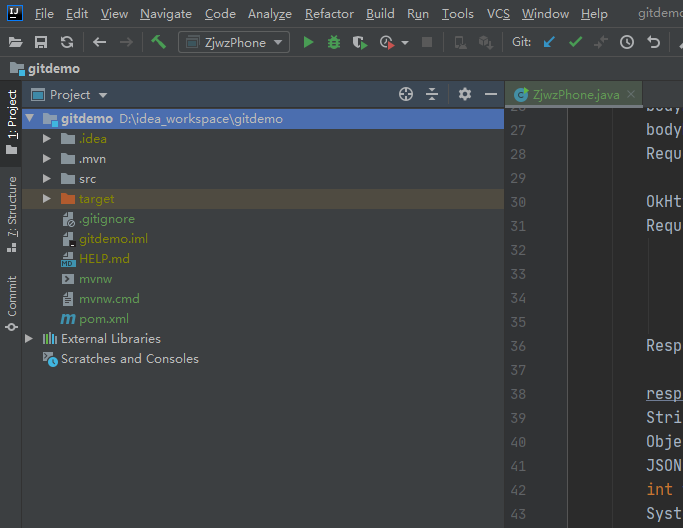The height and width of the screenshot is (528, 683).
Task: Expand the .mvn folder
Action: tap(47, 159)
